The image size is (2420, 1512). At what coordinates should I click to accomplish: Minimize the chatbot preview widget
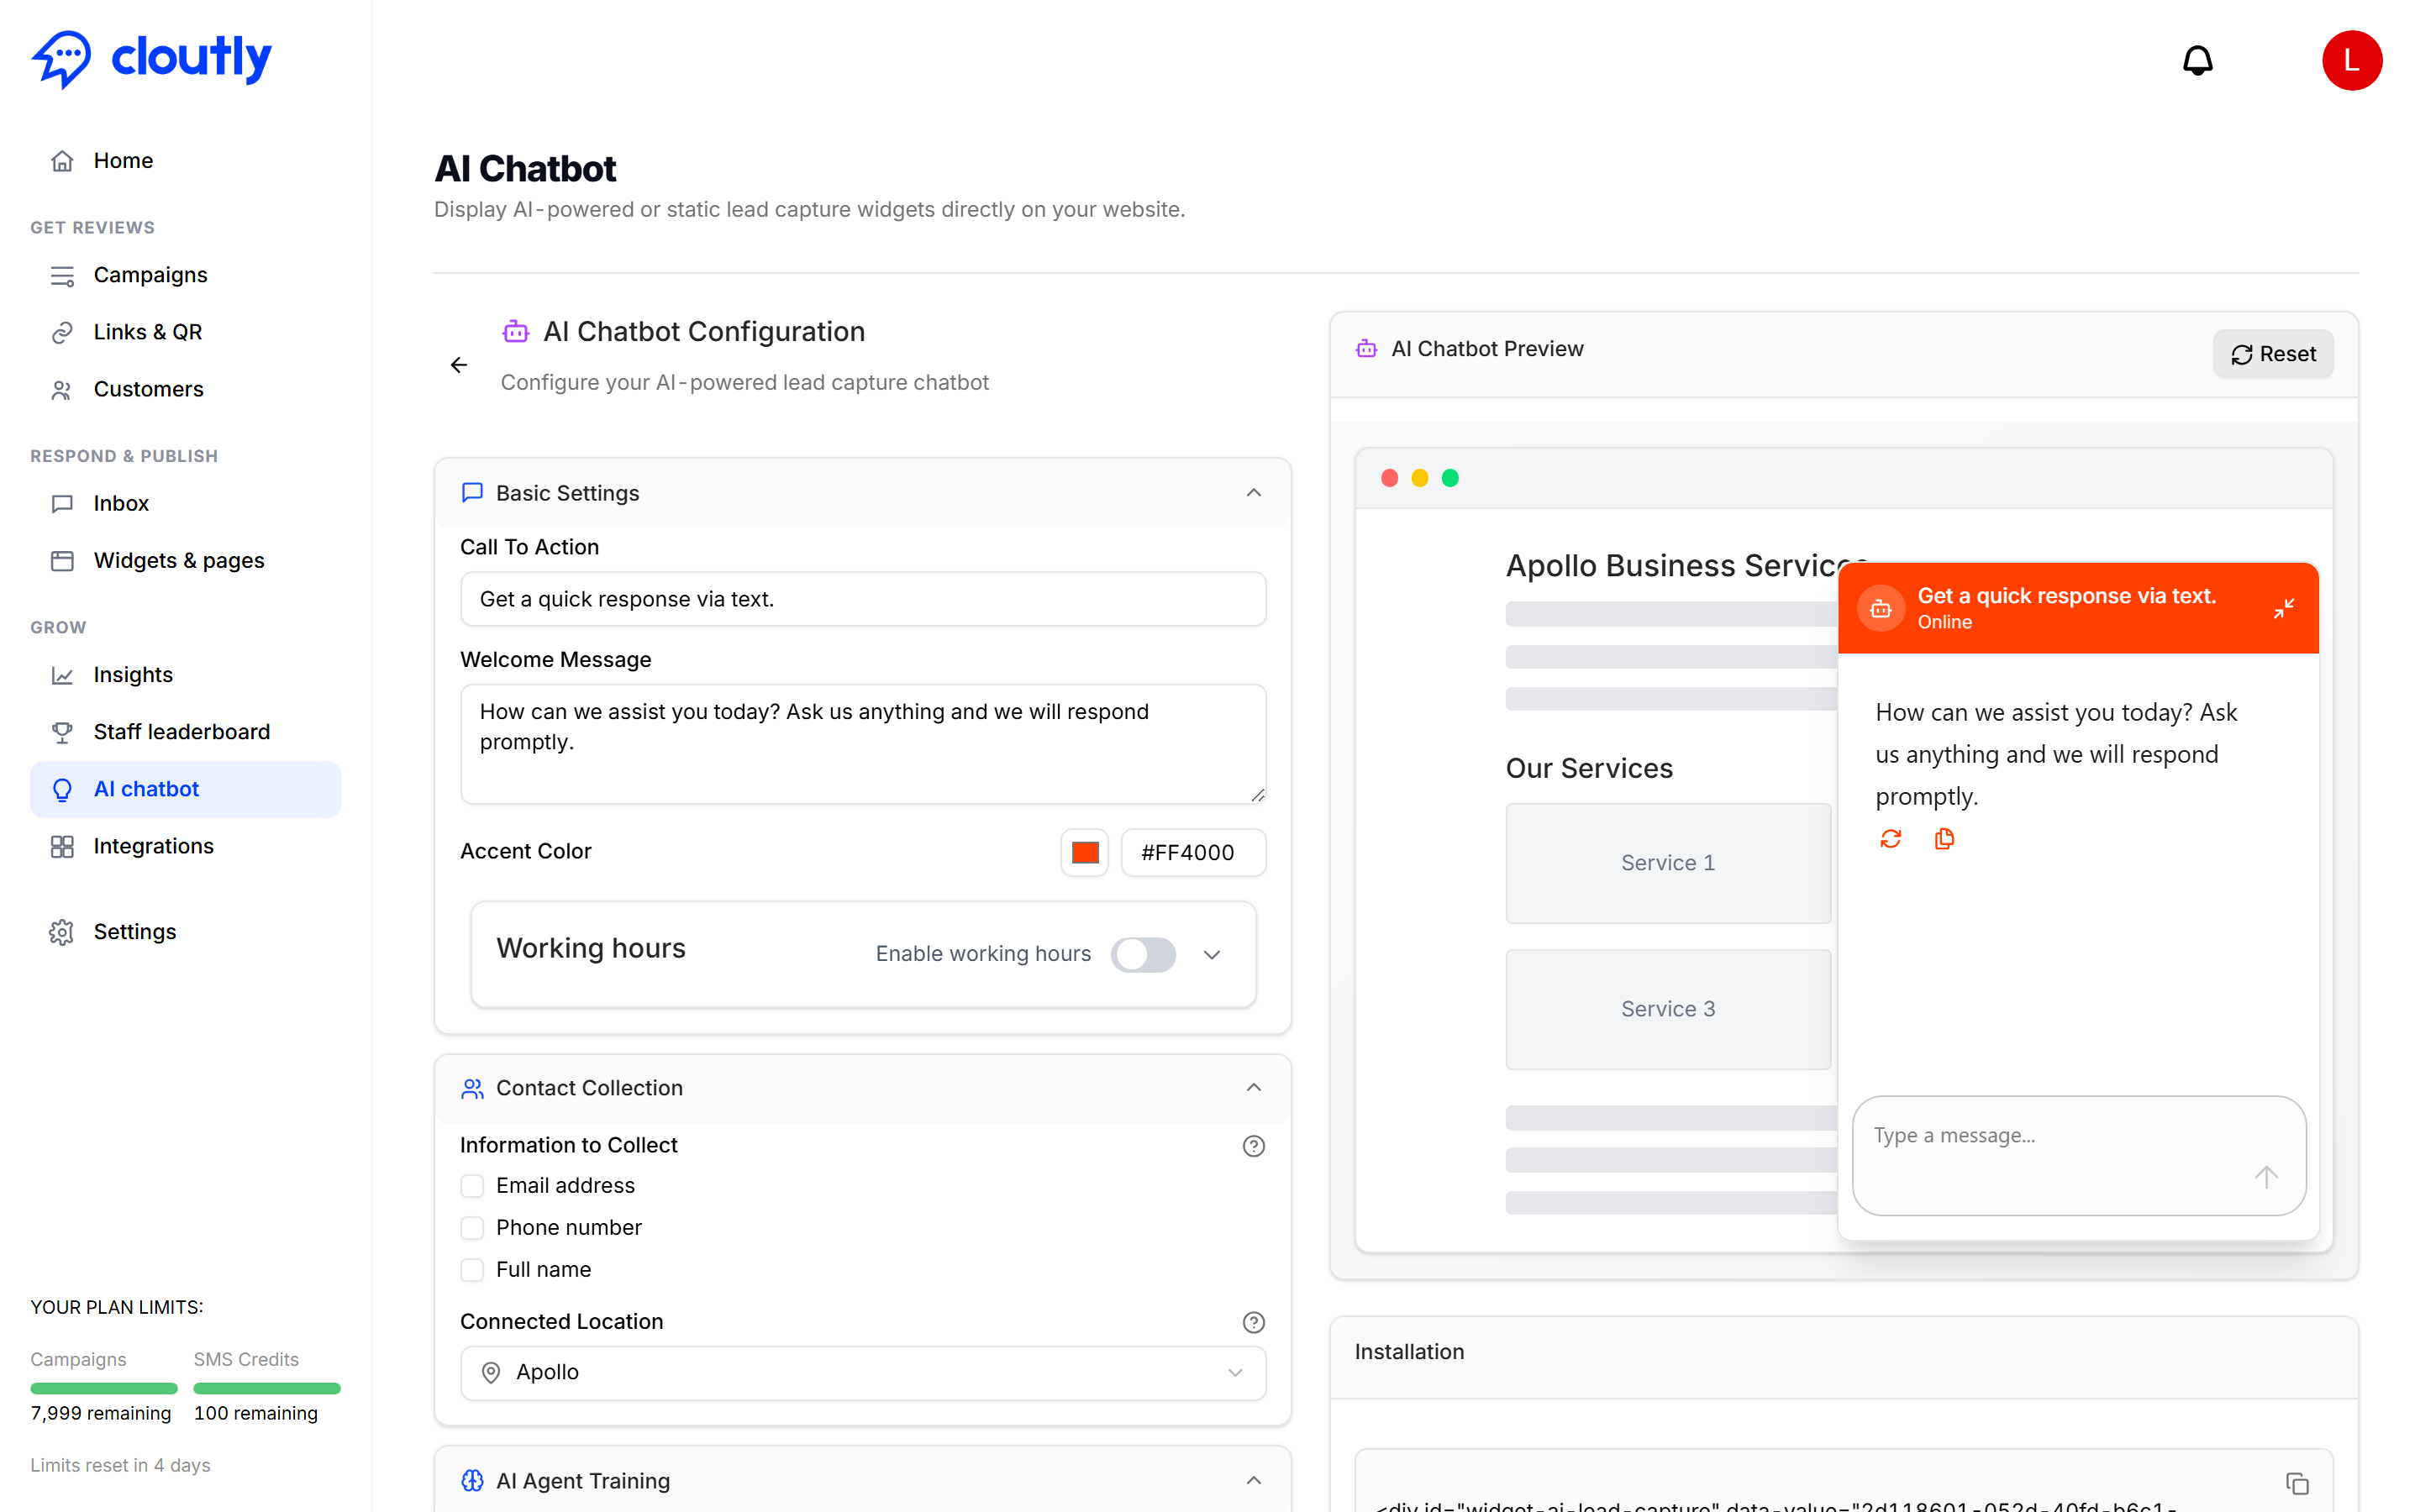tap(2283, 608)
